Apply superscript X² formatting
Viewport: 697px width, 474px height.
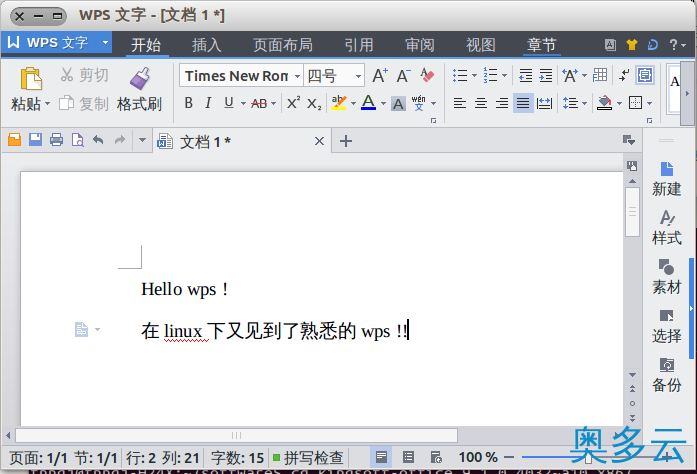(293, 103)
